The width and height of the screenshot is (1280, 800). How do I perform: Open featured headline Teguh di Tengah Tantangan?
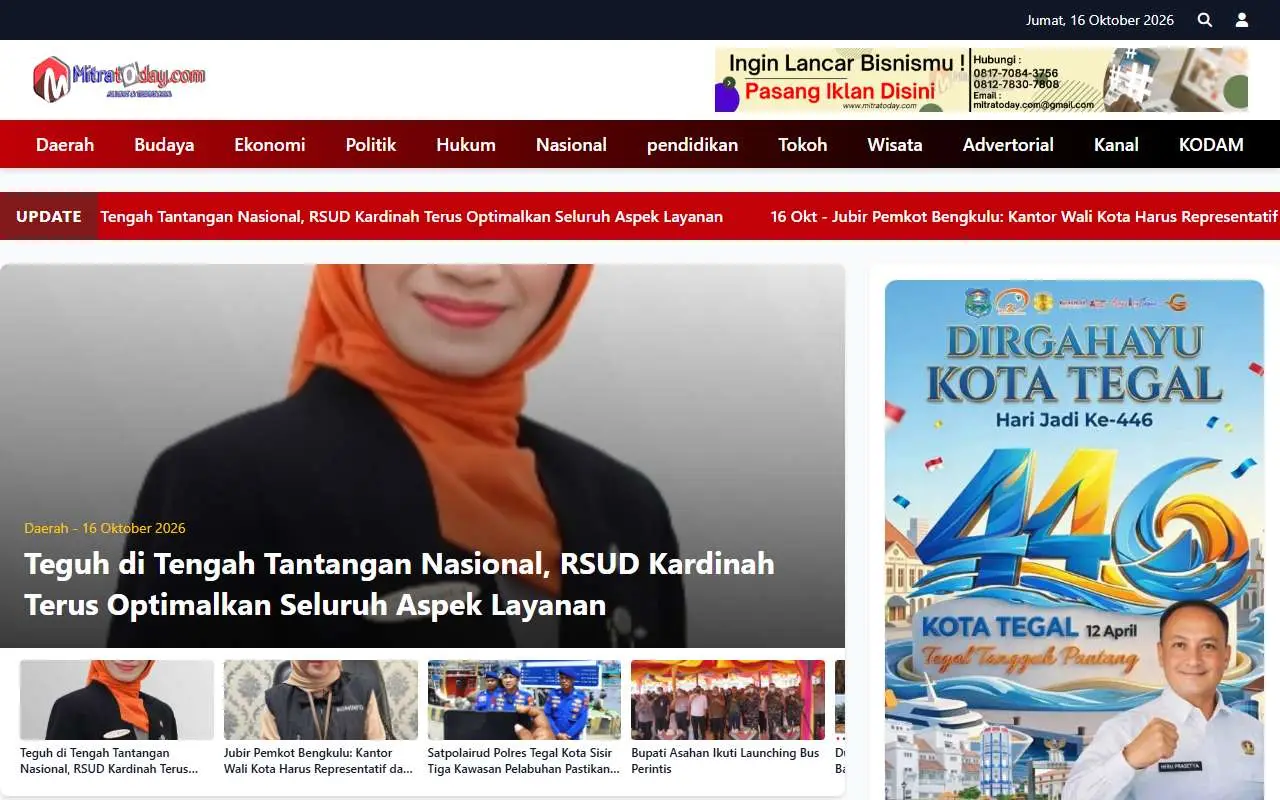point(399,584)
